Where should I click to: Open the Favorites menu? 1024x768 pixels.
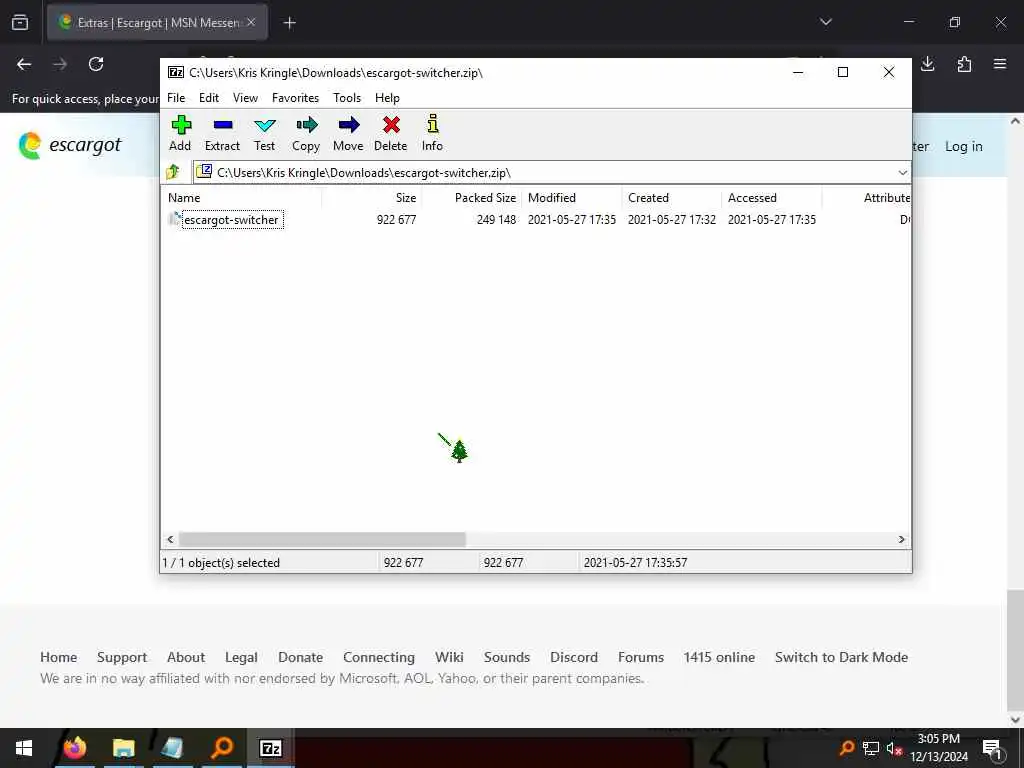pyautogui.click(x=295, y=98)
